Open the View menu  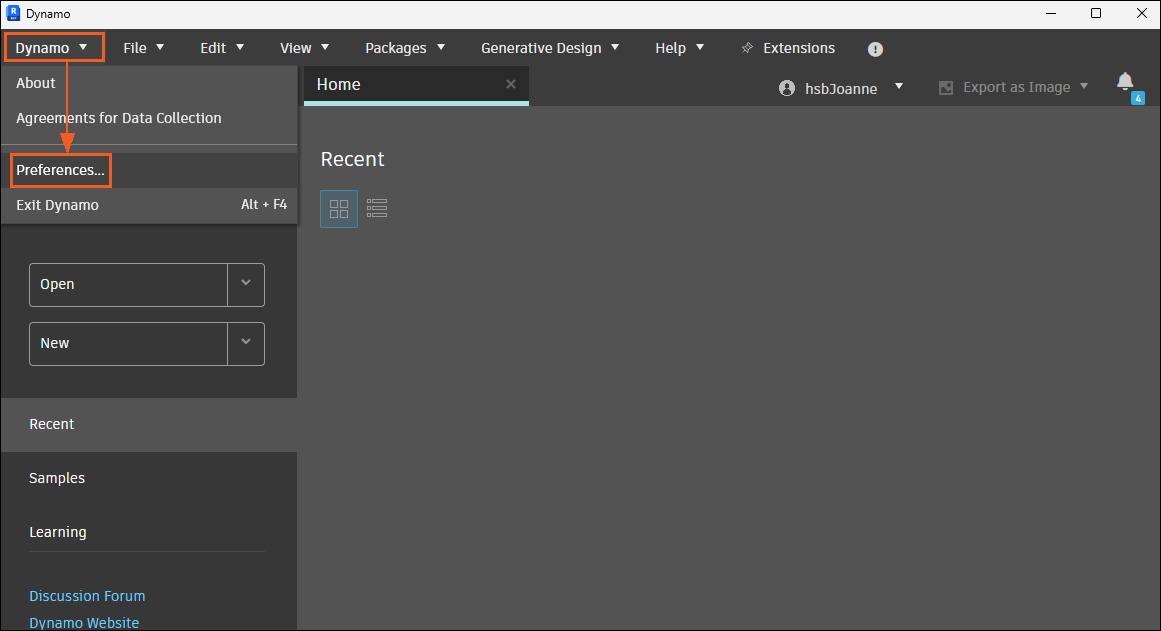(x=304, y=47)
